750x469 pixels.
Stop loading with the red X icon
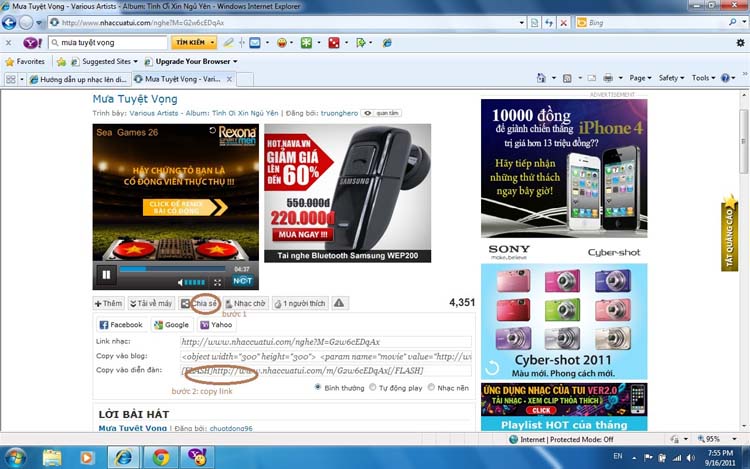tap(564, 22)
